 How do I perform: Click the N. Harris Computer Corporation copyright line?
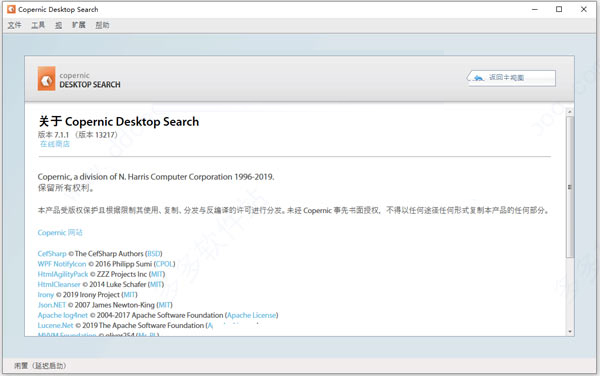pos(156,177)
